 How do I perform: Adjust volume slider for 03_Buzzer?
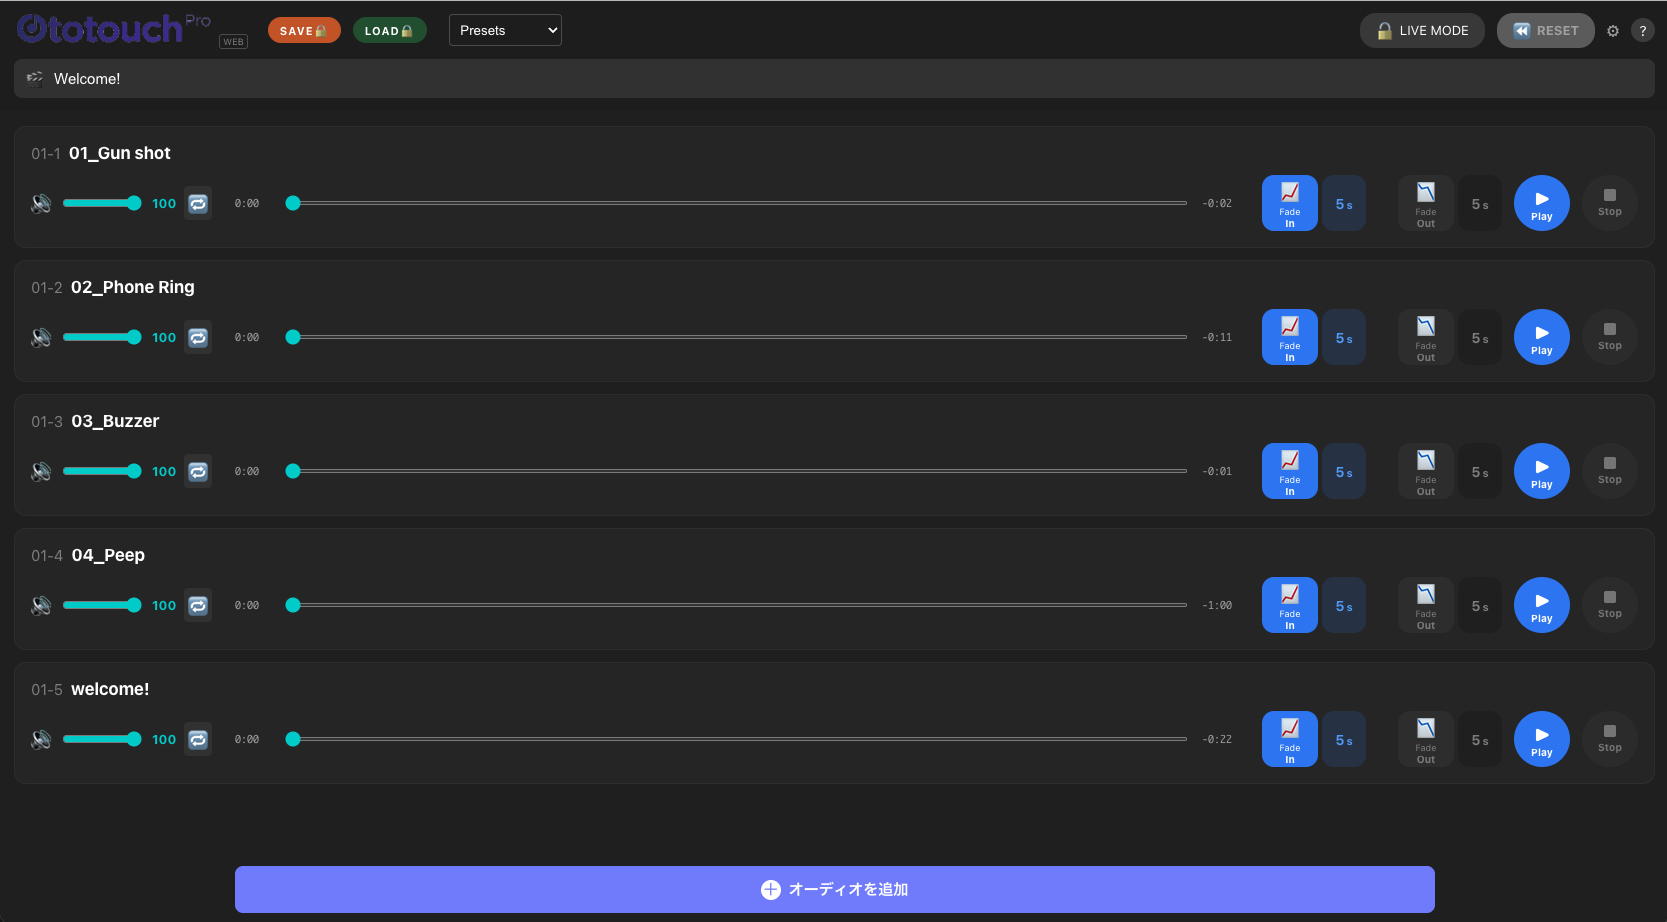tap(102, 471)
